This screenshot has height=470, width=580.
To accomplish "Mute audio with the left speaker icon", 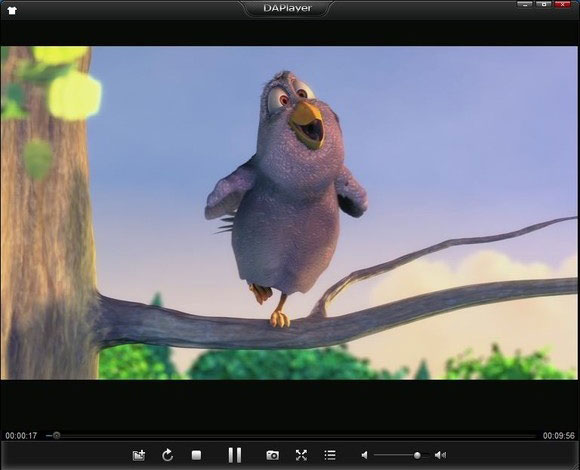I will [364, 455].
